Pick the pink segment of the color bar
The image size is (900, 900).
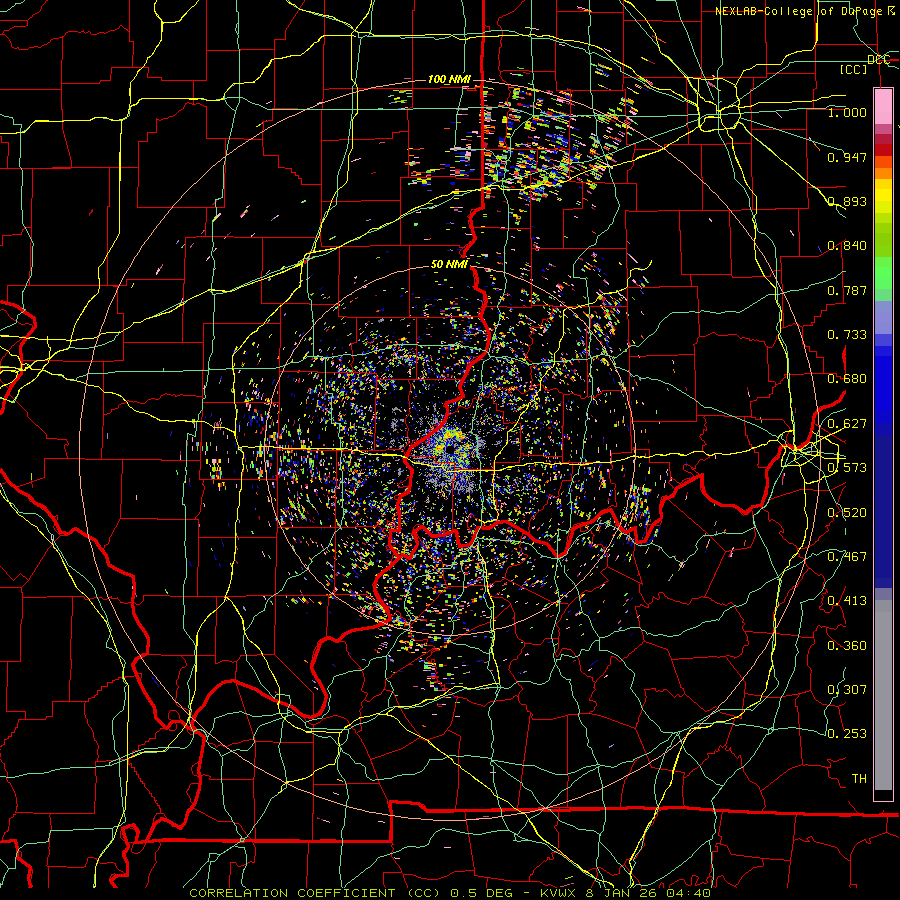click(x=883, y=107)
